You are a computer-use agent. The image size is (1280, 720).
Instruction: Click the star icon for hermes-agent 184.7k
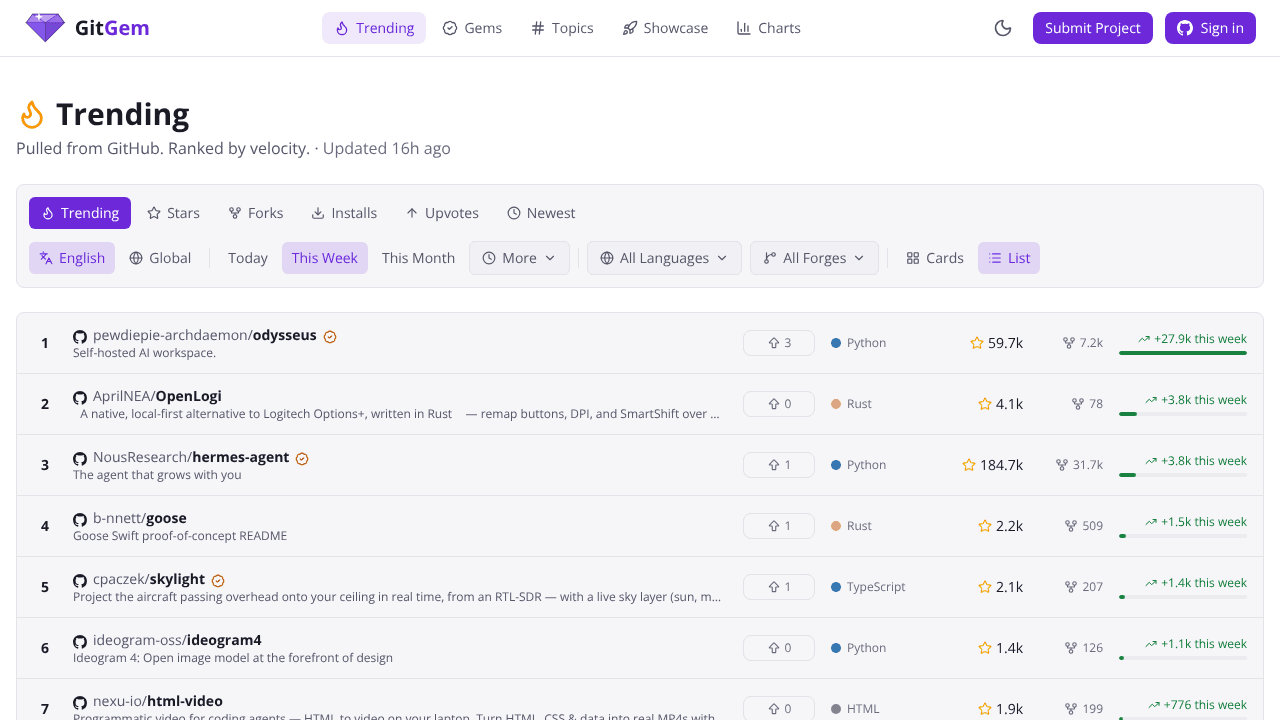pos(969,465)
